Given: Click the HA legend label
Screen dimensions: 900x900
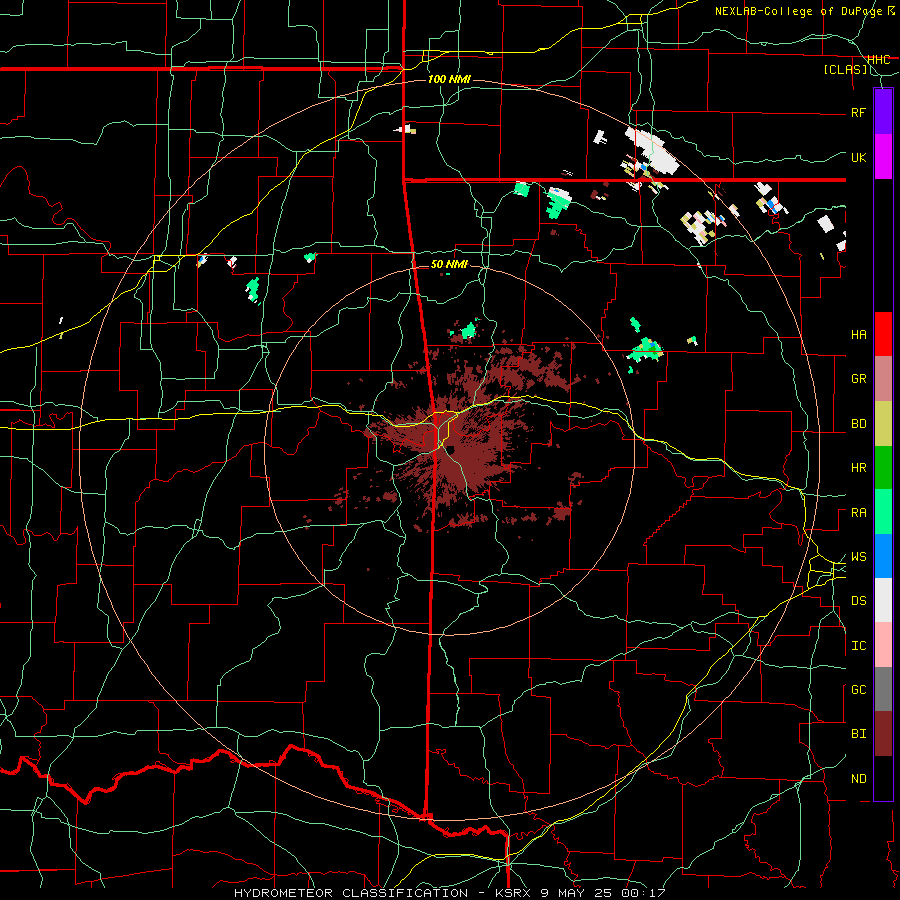Looking at the screenshot, I should pos(858,335).
